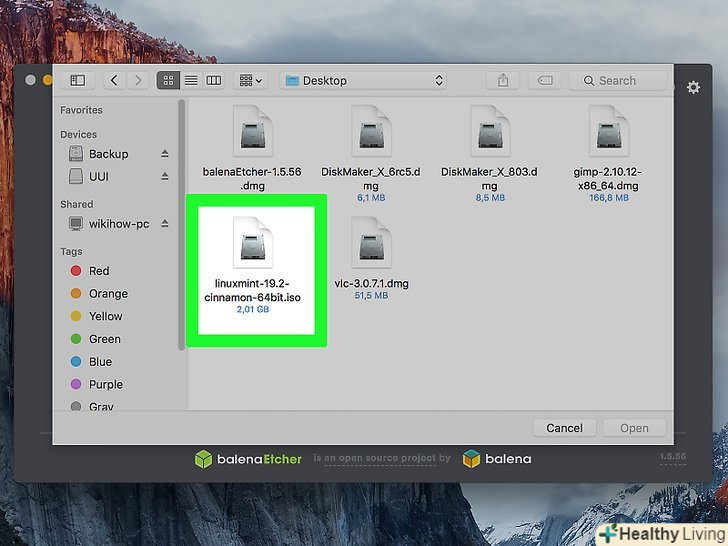The width and height of the screenshot is (728, 546).
Task: Switch to icon view mode
Action: point(167,80)
